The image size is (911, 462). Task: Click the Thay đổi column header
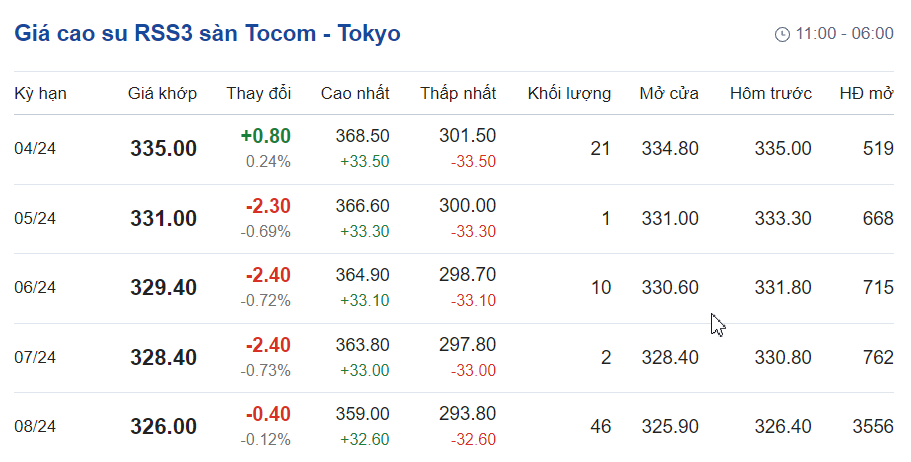pyautogui.click(x=258, y=94)
